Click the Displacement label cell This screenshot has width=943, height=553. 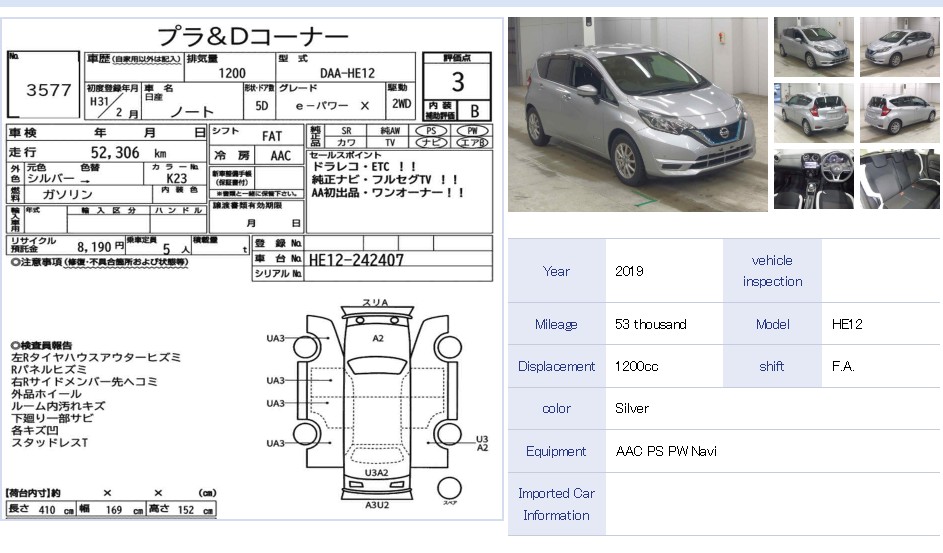pyautogui.click(x=556, y=367)
